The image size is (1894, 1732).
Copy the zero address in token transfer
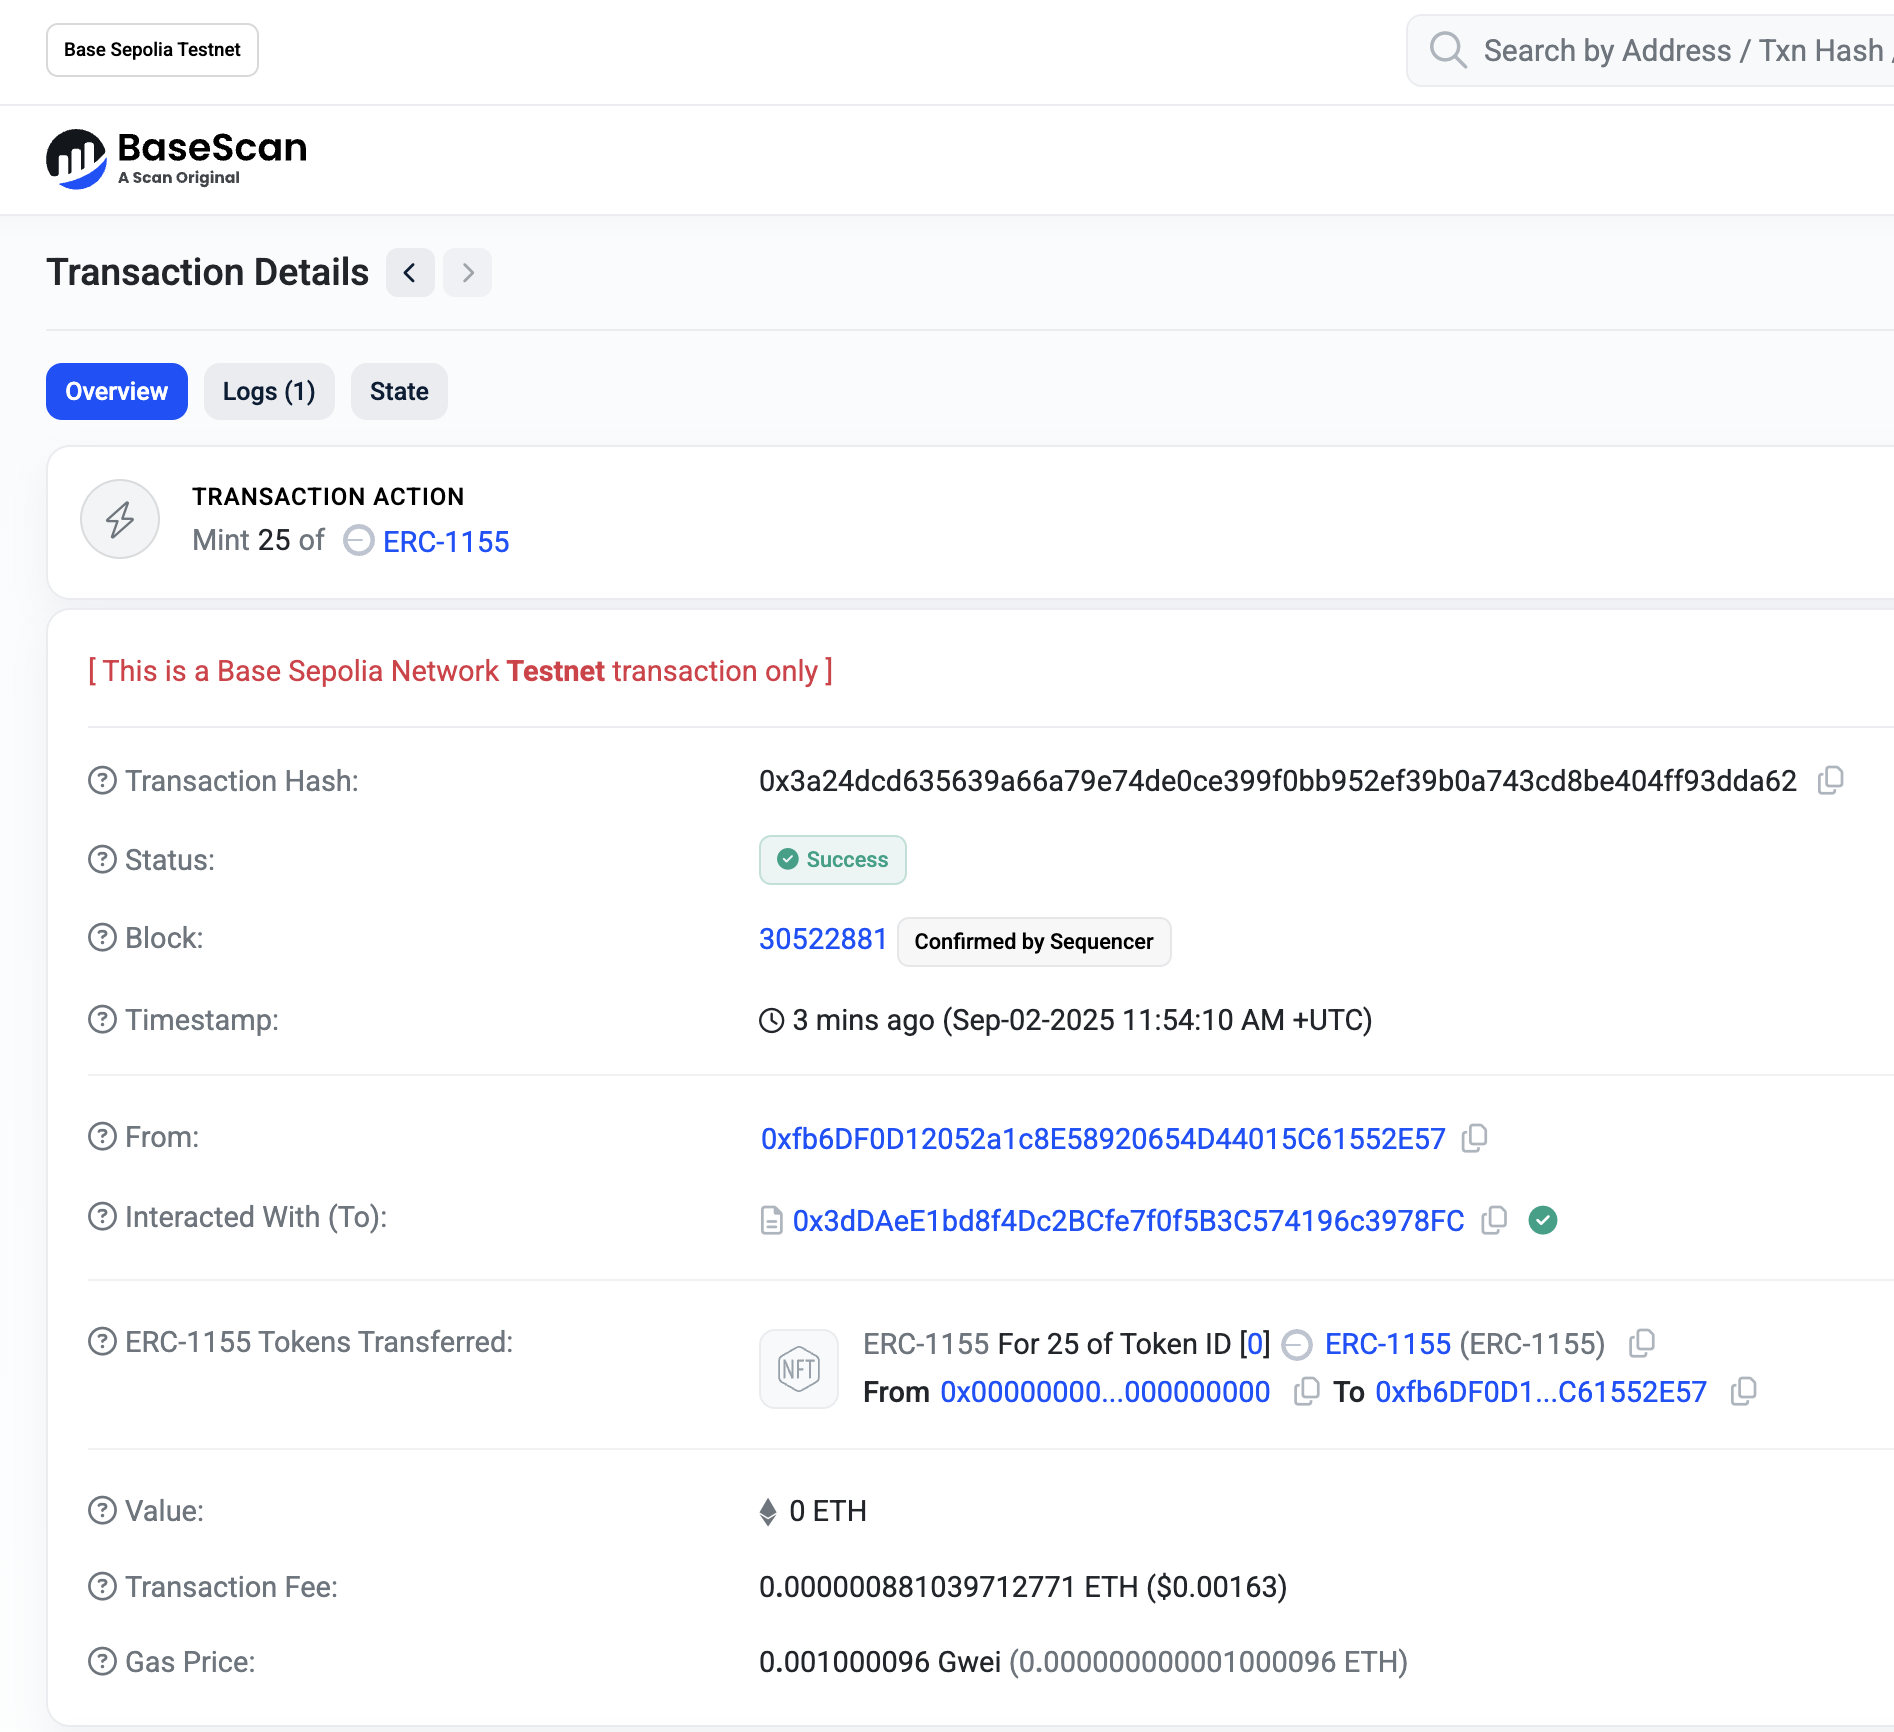(x=1306, y=1391)
